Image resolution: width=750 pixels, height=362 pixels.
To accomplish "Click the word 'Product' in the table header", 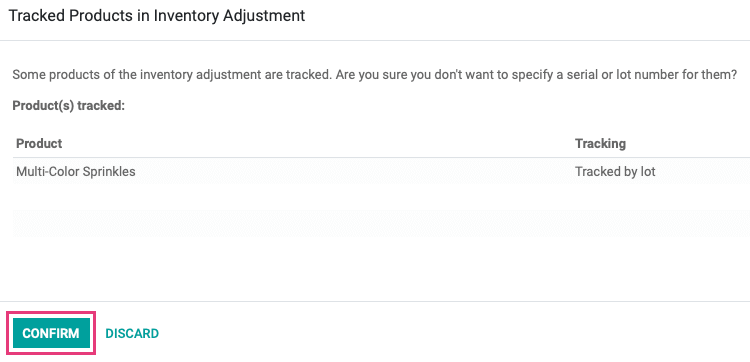I will click(39, 143).
